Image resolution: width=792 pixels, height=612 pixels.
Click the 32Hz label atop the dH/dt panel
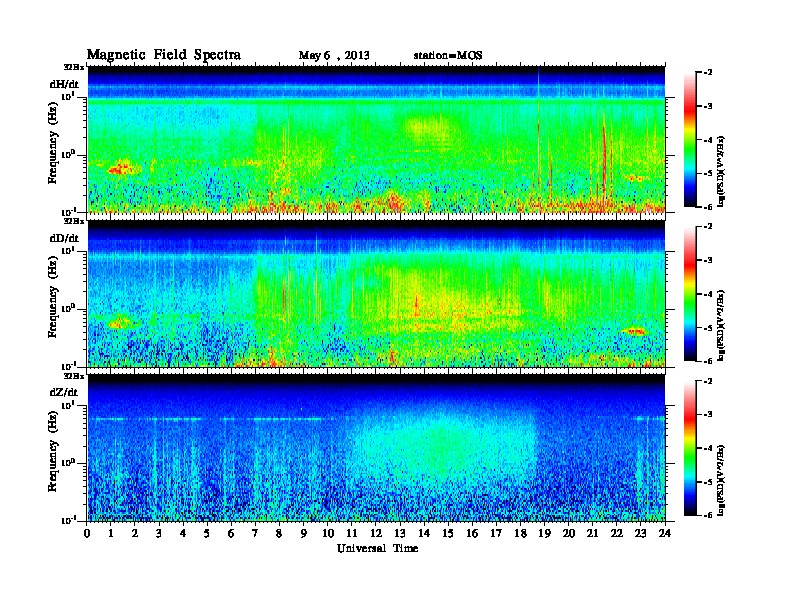[x=73, y=67]
